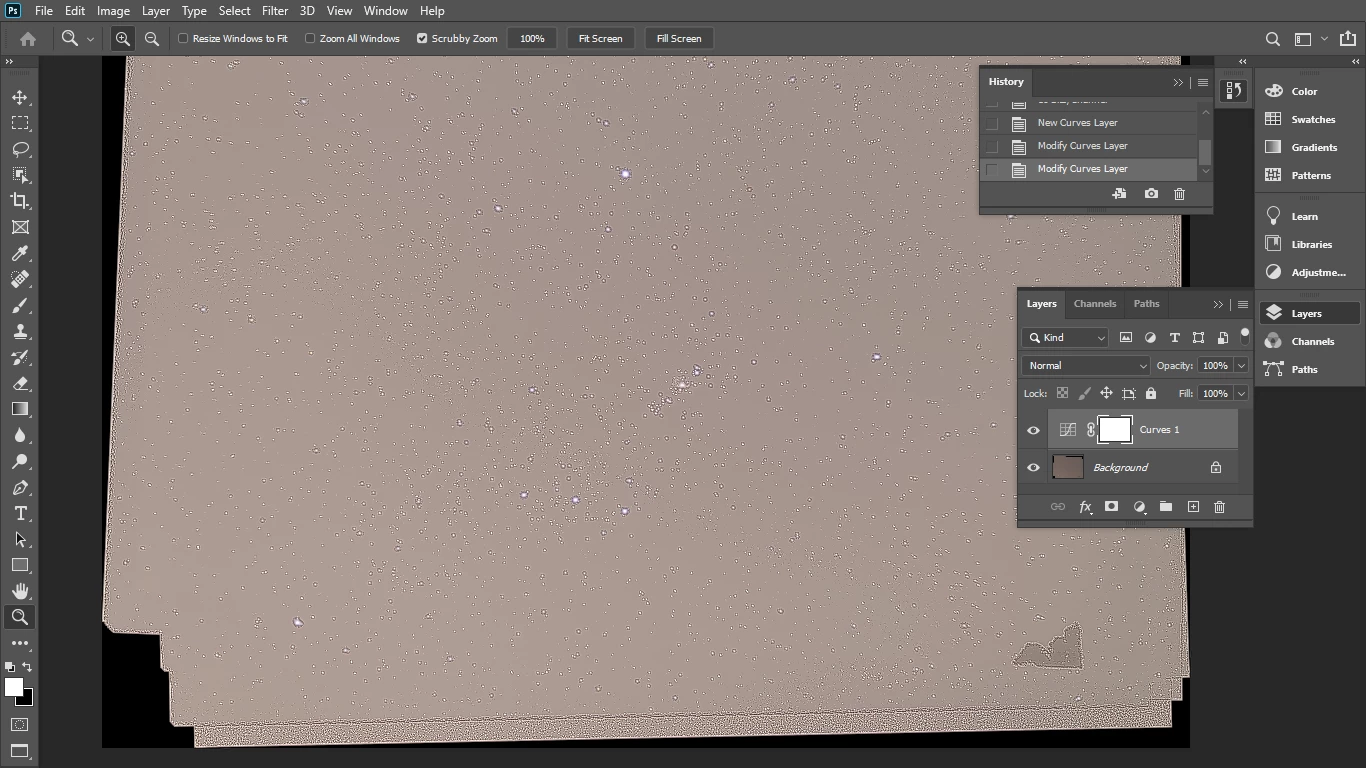Toggle lock transparent pixels
The height and width of the screenshot is (768, 1366).
click(1063, 393)
